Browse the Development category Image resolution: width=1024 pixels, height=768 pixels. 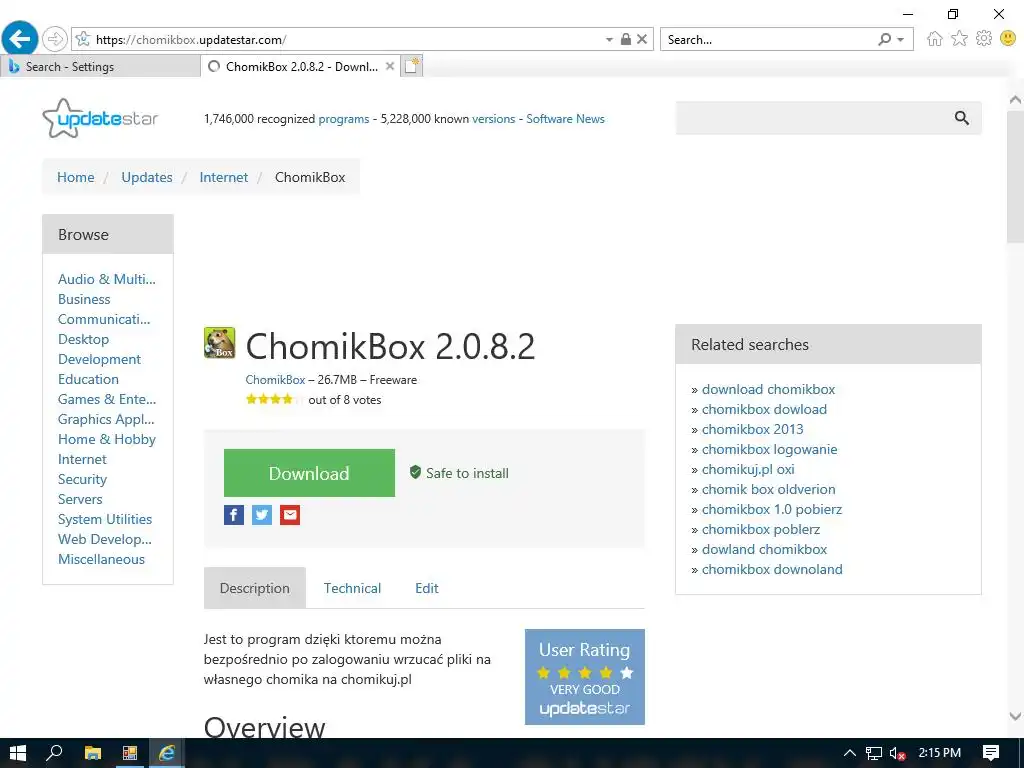pos(99,359)
